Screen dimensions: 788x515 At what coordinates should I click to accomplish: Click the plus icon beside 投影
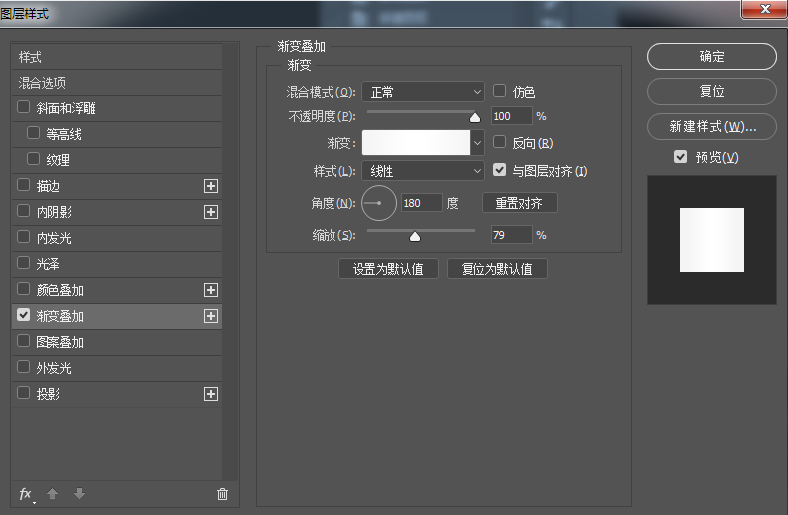point(211,394)
